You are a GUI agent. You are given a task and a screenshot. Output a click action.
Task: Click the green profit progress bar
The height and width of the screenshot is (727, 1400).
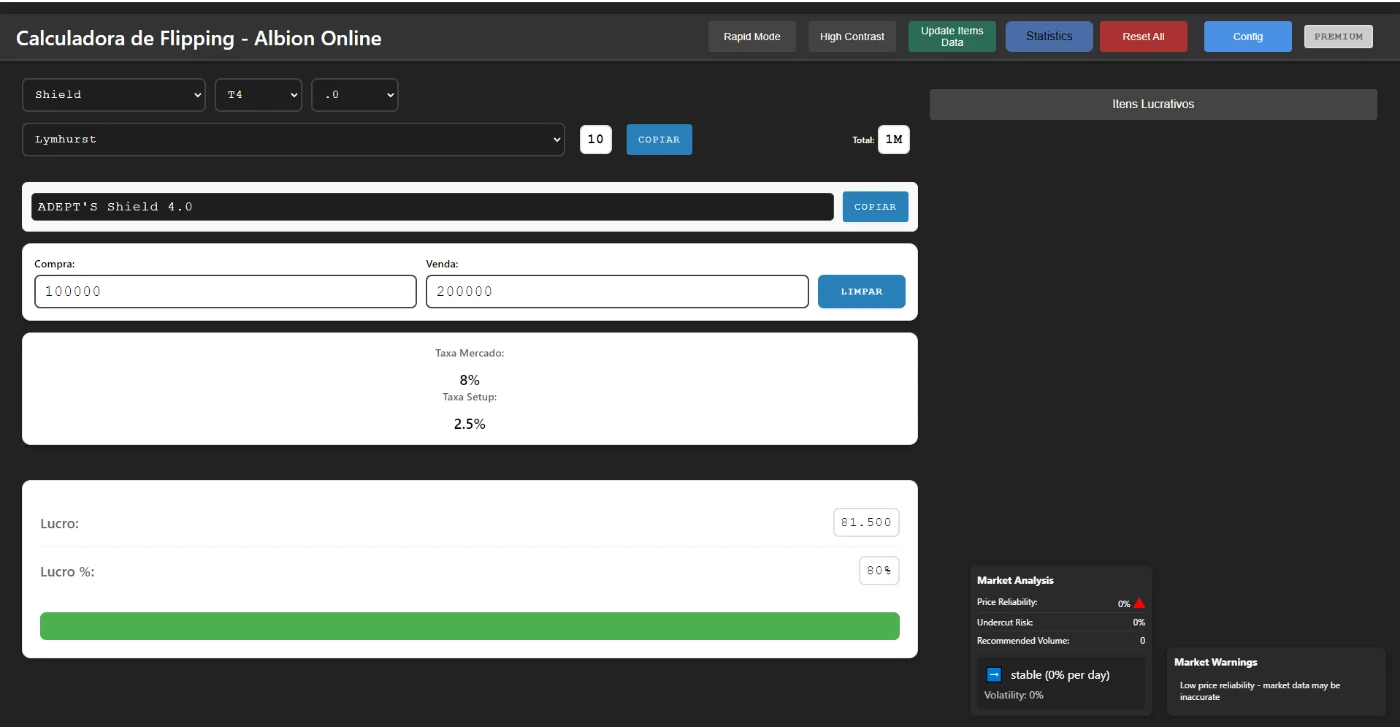coord(469,626)
